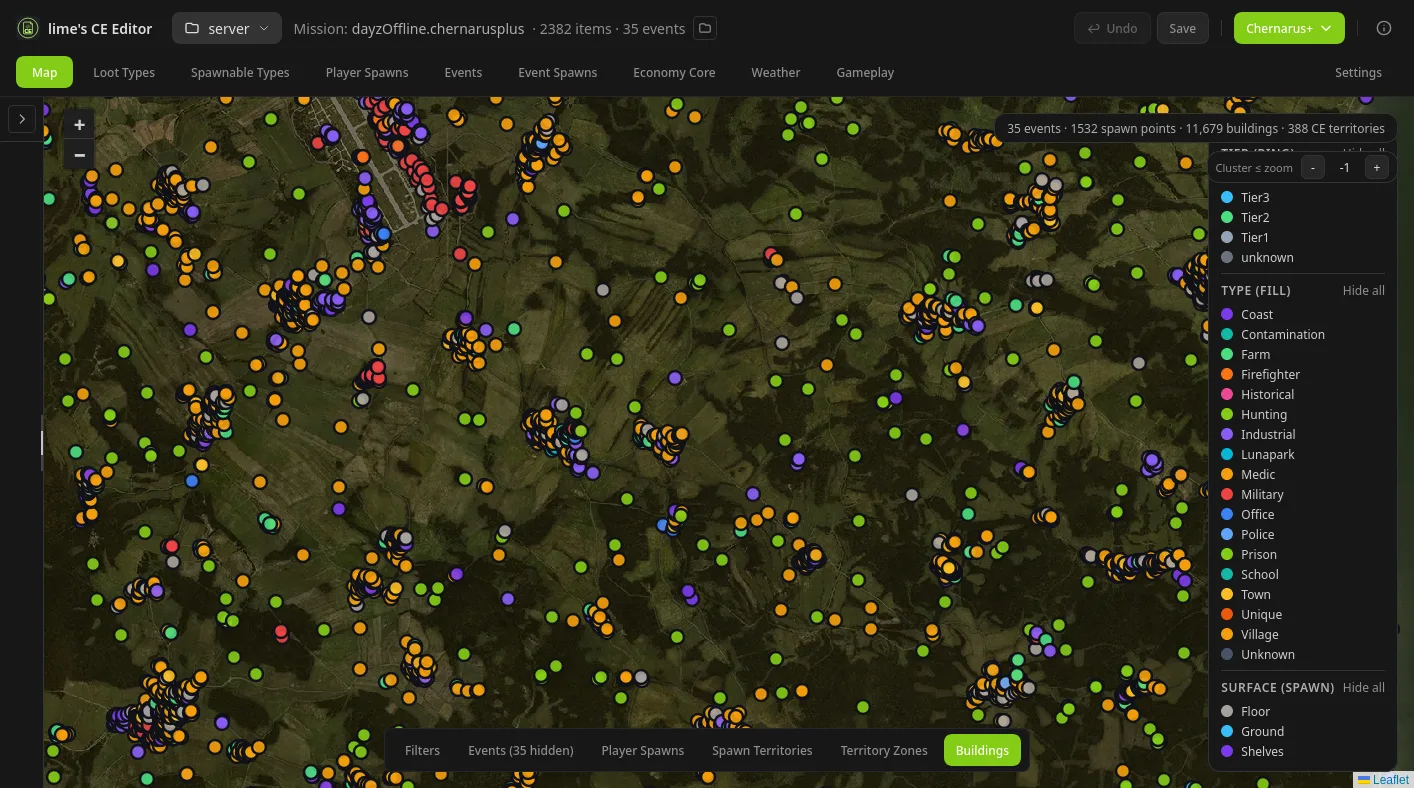This screenshot has width=1414, height=788.
Task: Click the cluster zoom value field
Action: pyautogui.click(x=1345, y=168)
